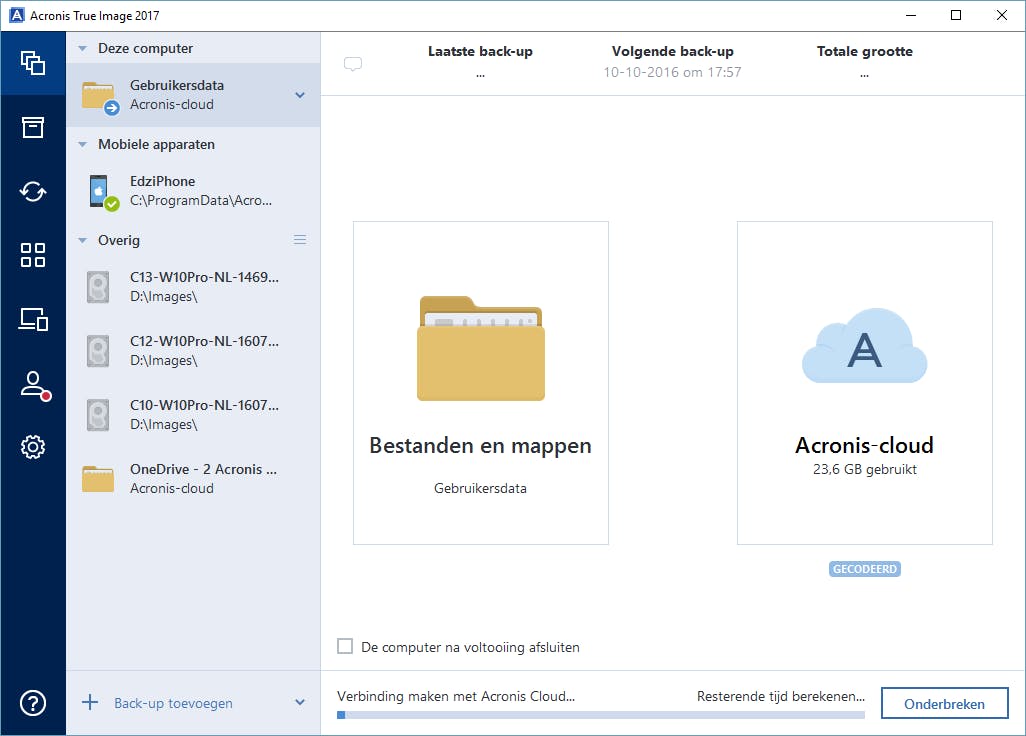Click the Acronis cloud icon in destination card

click(x=864, y=346)
